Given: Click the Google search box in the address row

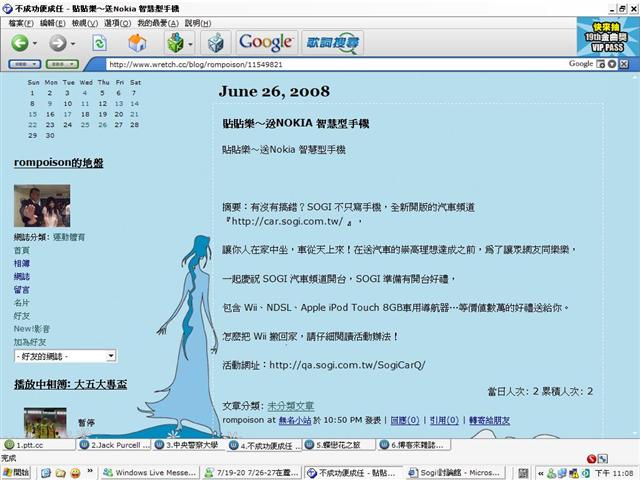Looking at the screenshot, I should coord(581,64).
